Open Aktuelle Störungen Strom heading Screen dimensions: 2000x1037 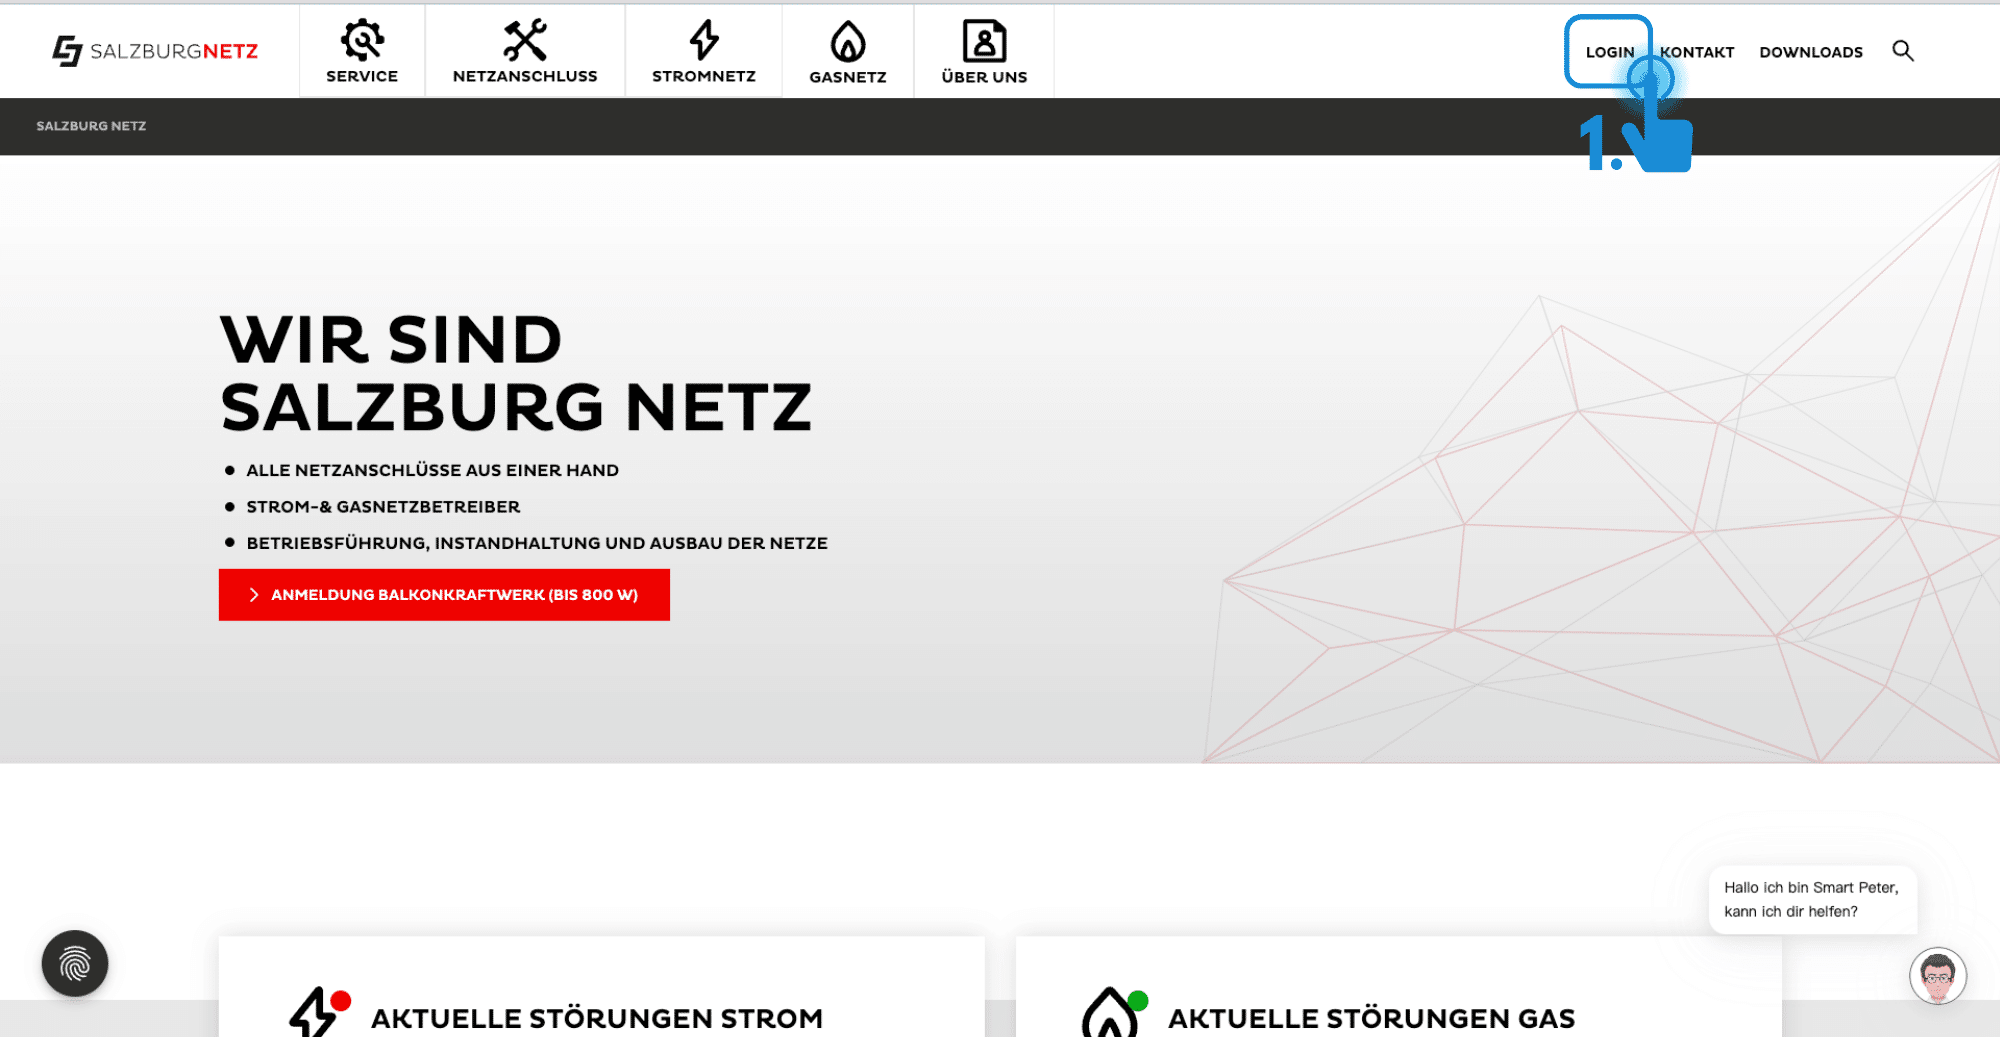597,1018
